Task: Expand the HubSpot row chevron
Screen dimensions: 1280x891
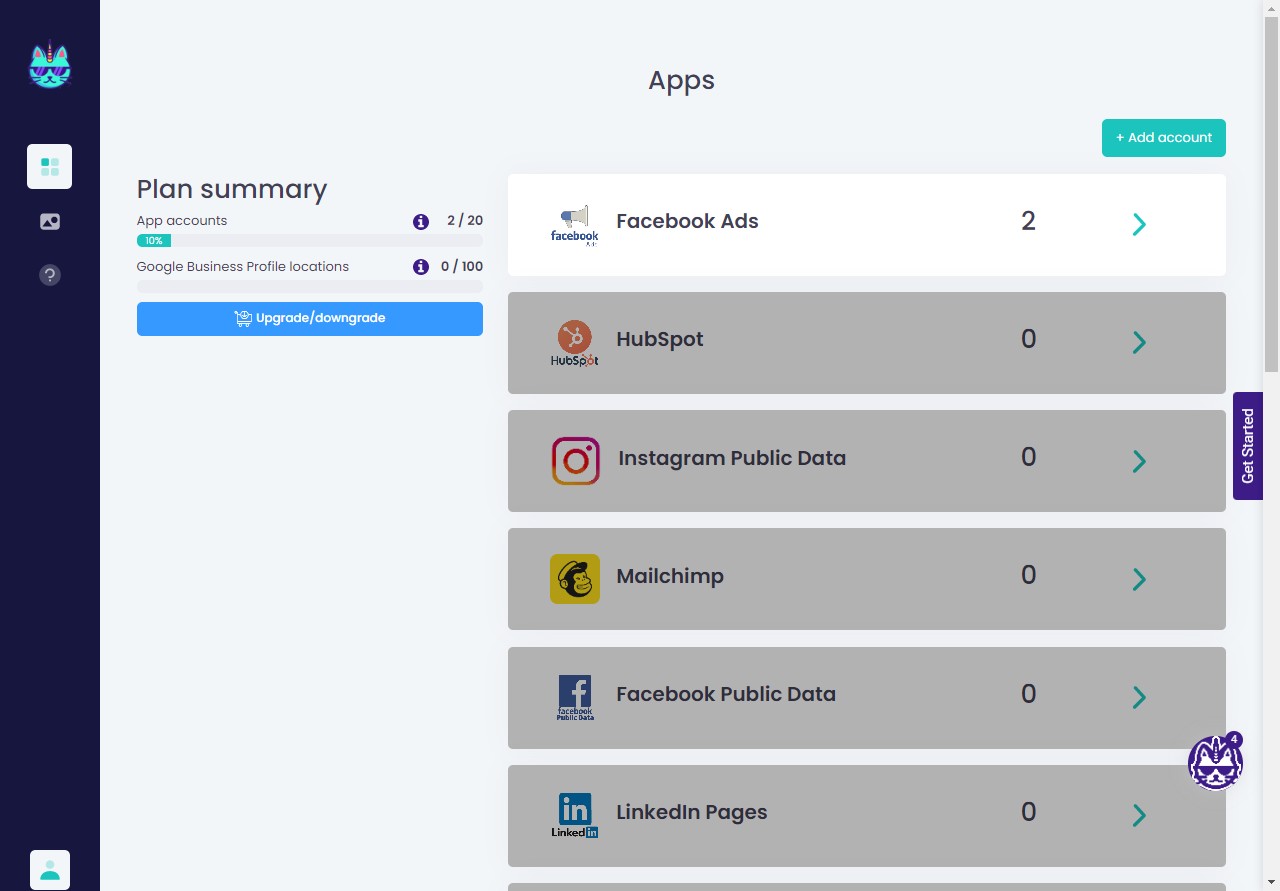Action: 1139,342
